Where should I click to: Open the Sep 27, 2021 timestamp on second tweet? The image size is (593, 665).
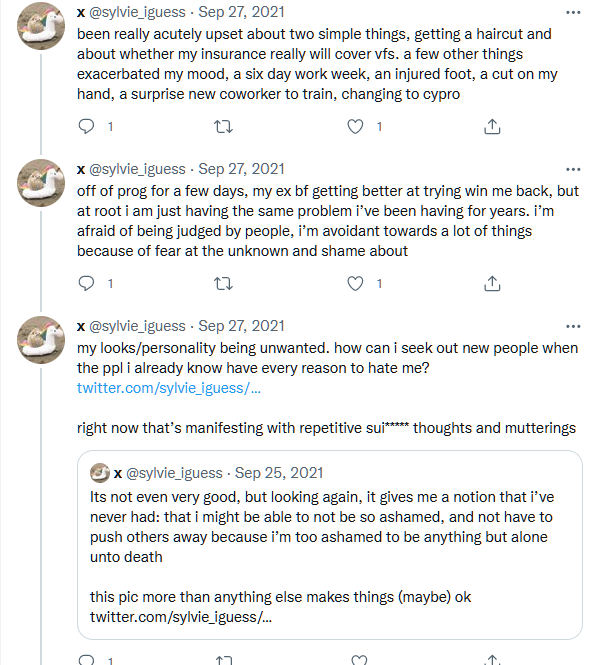241,169
